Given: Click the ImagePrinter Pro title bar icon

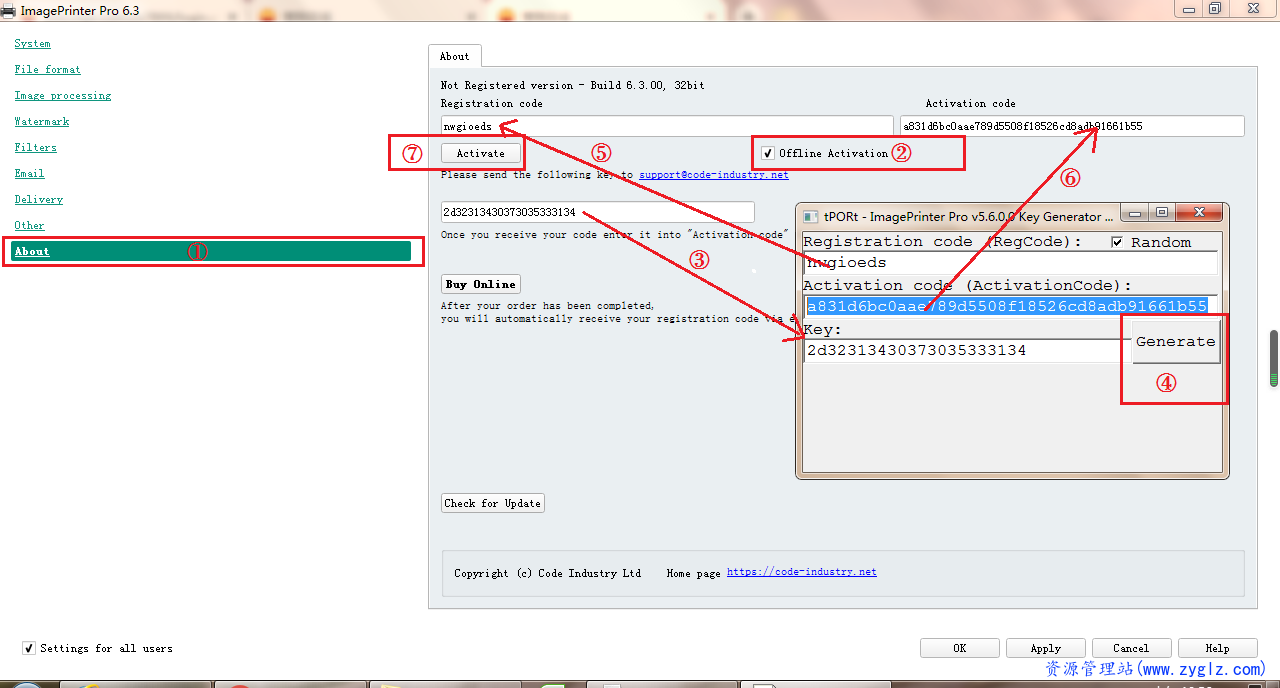Looking at the screenshot, I should (x=8, y=10).
